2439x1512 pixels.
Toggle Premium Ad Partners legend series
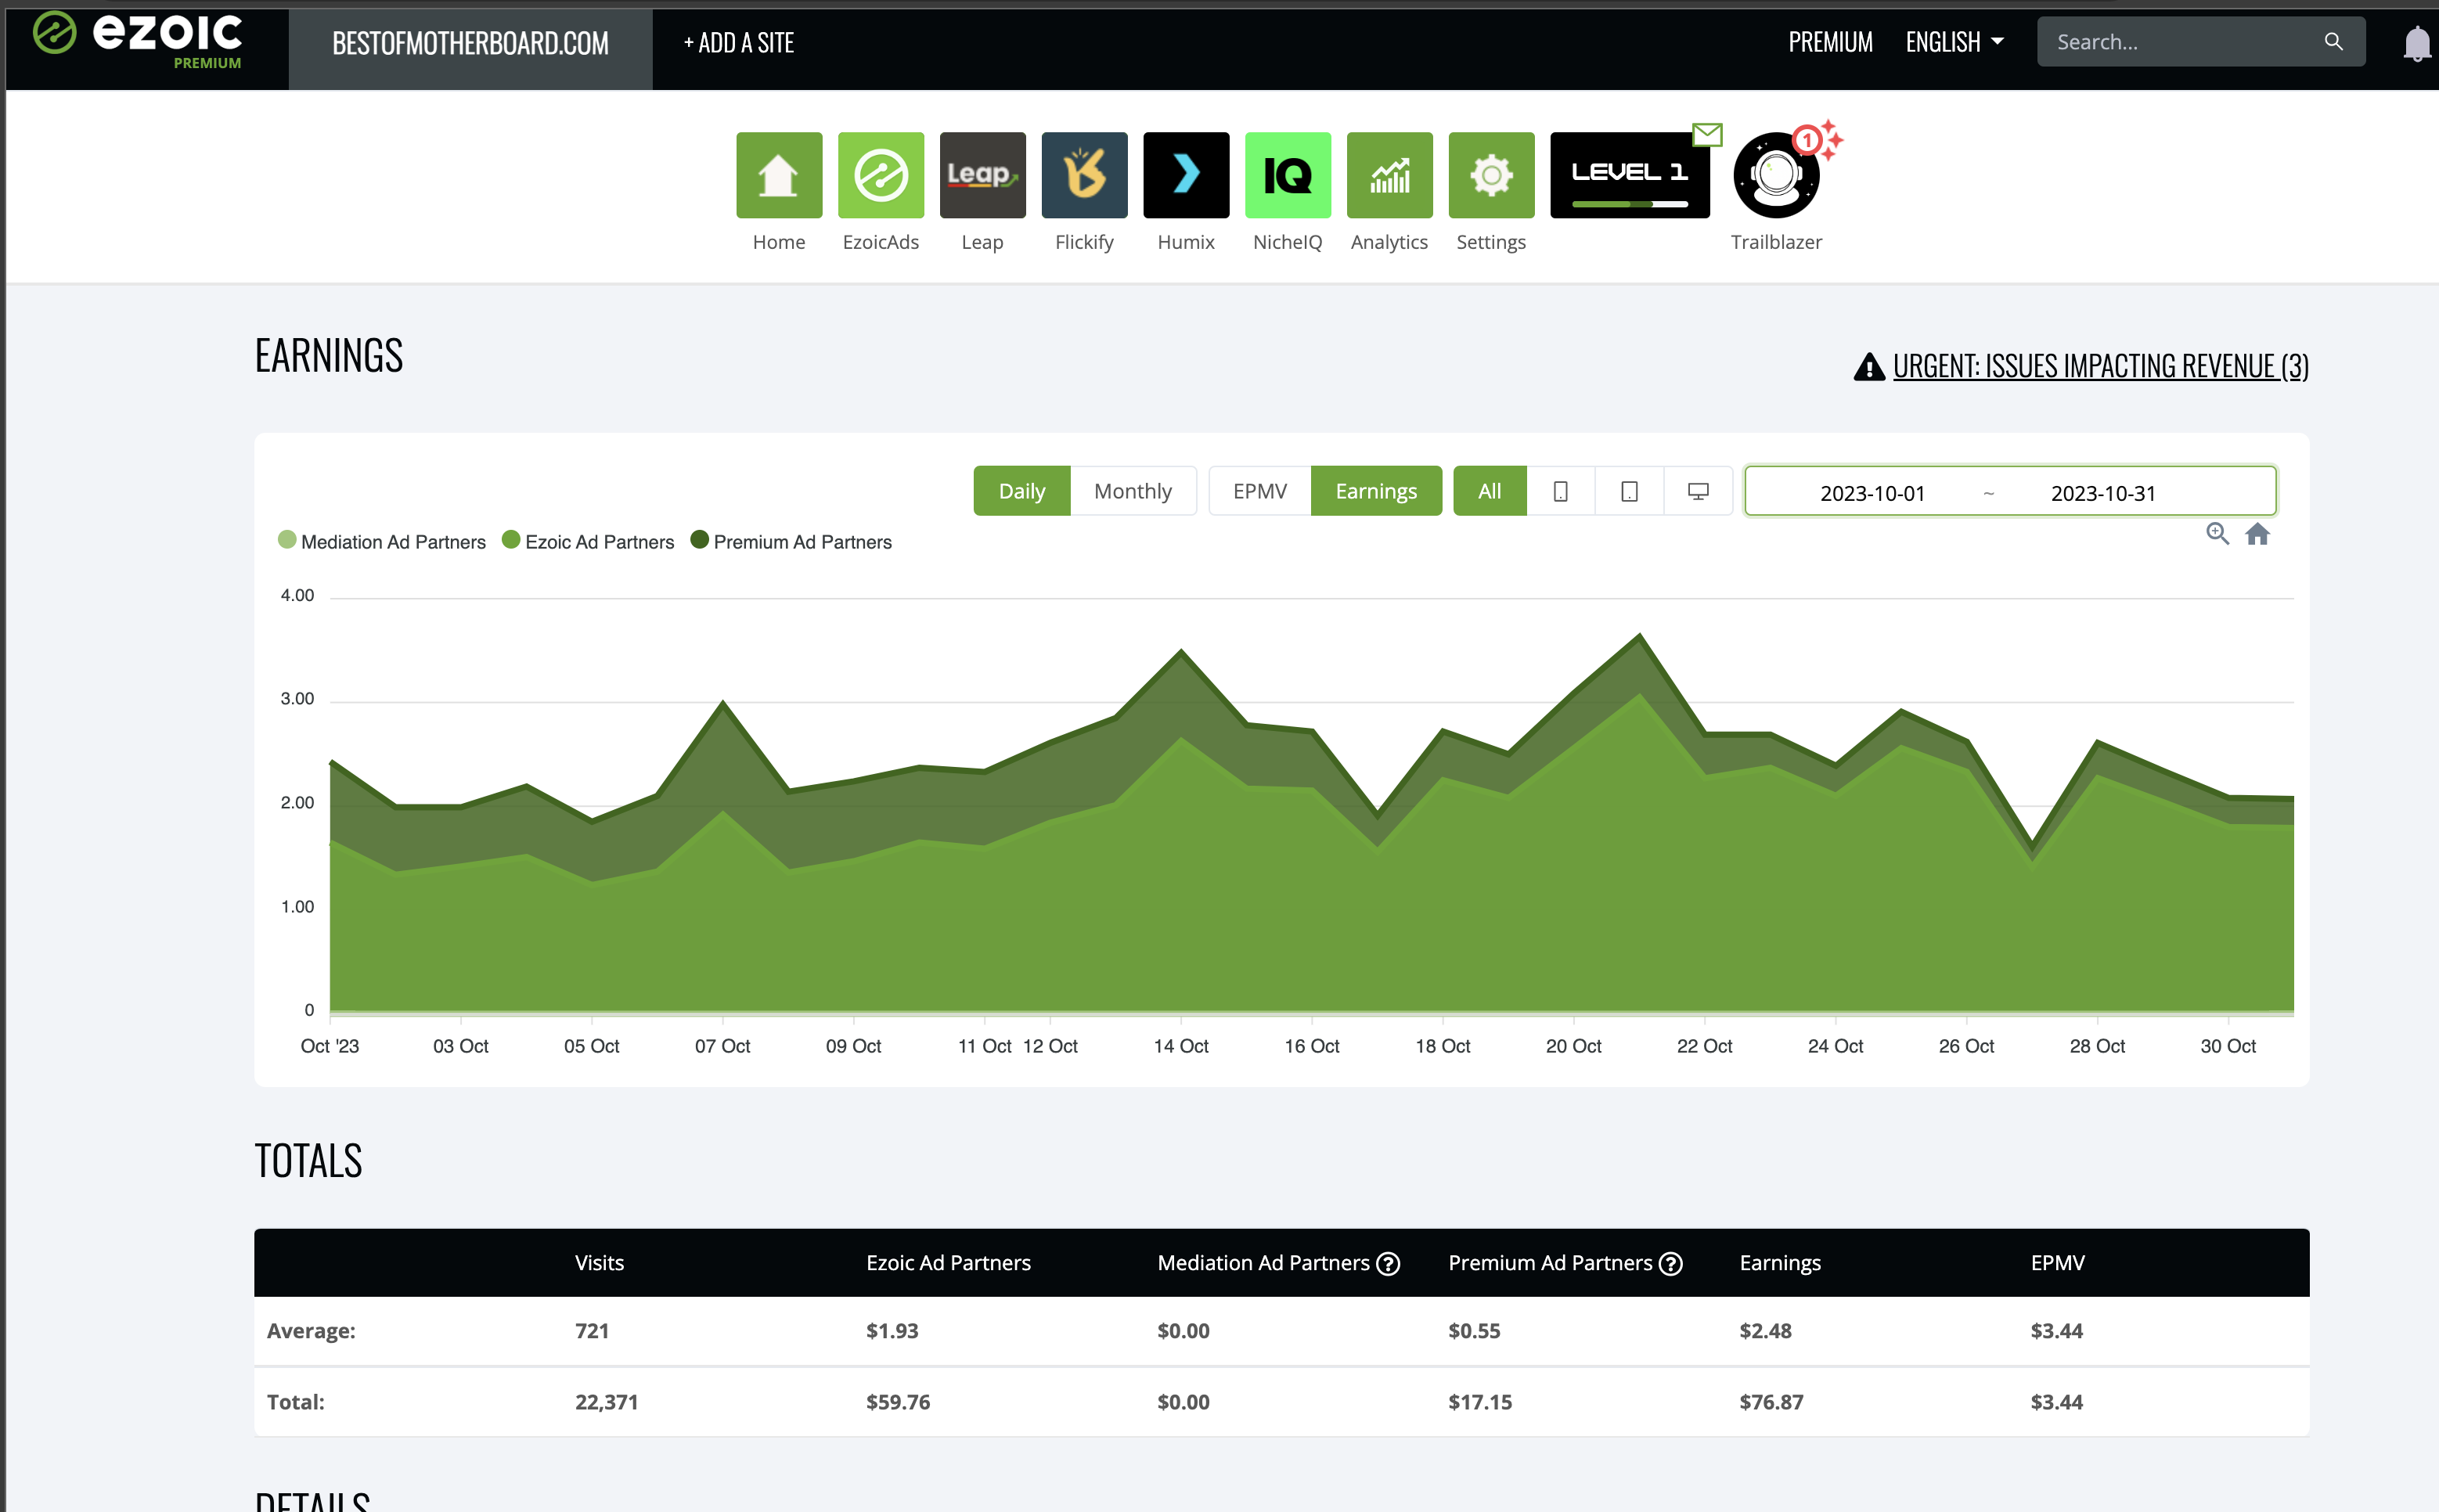pos(791,541)
